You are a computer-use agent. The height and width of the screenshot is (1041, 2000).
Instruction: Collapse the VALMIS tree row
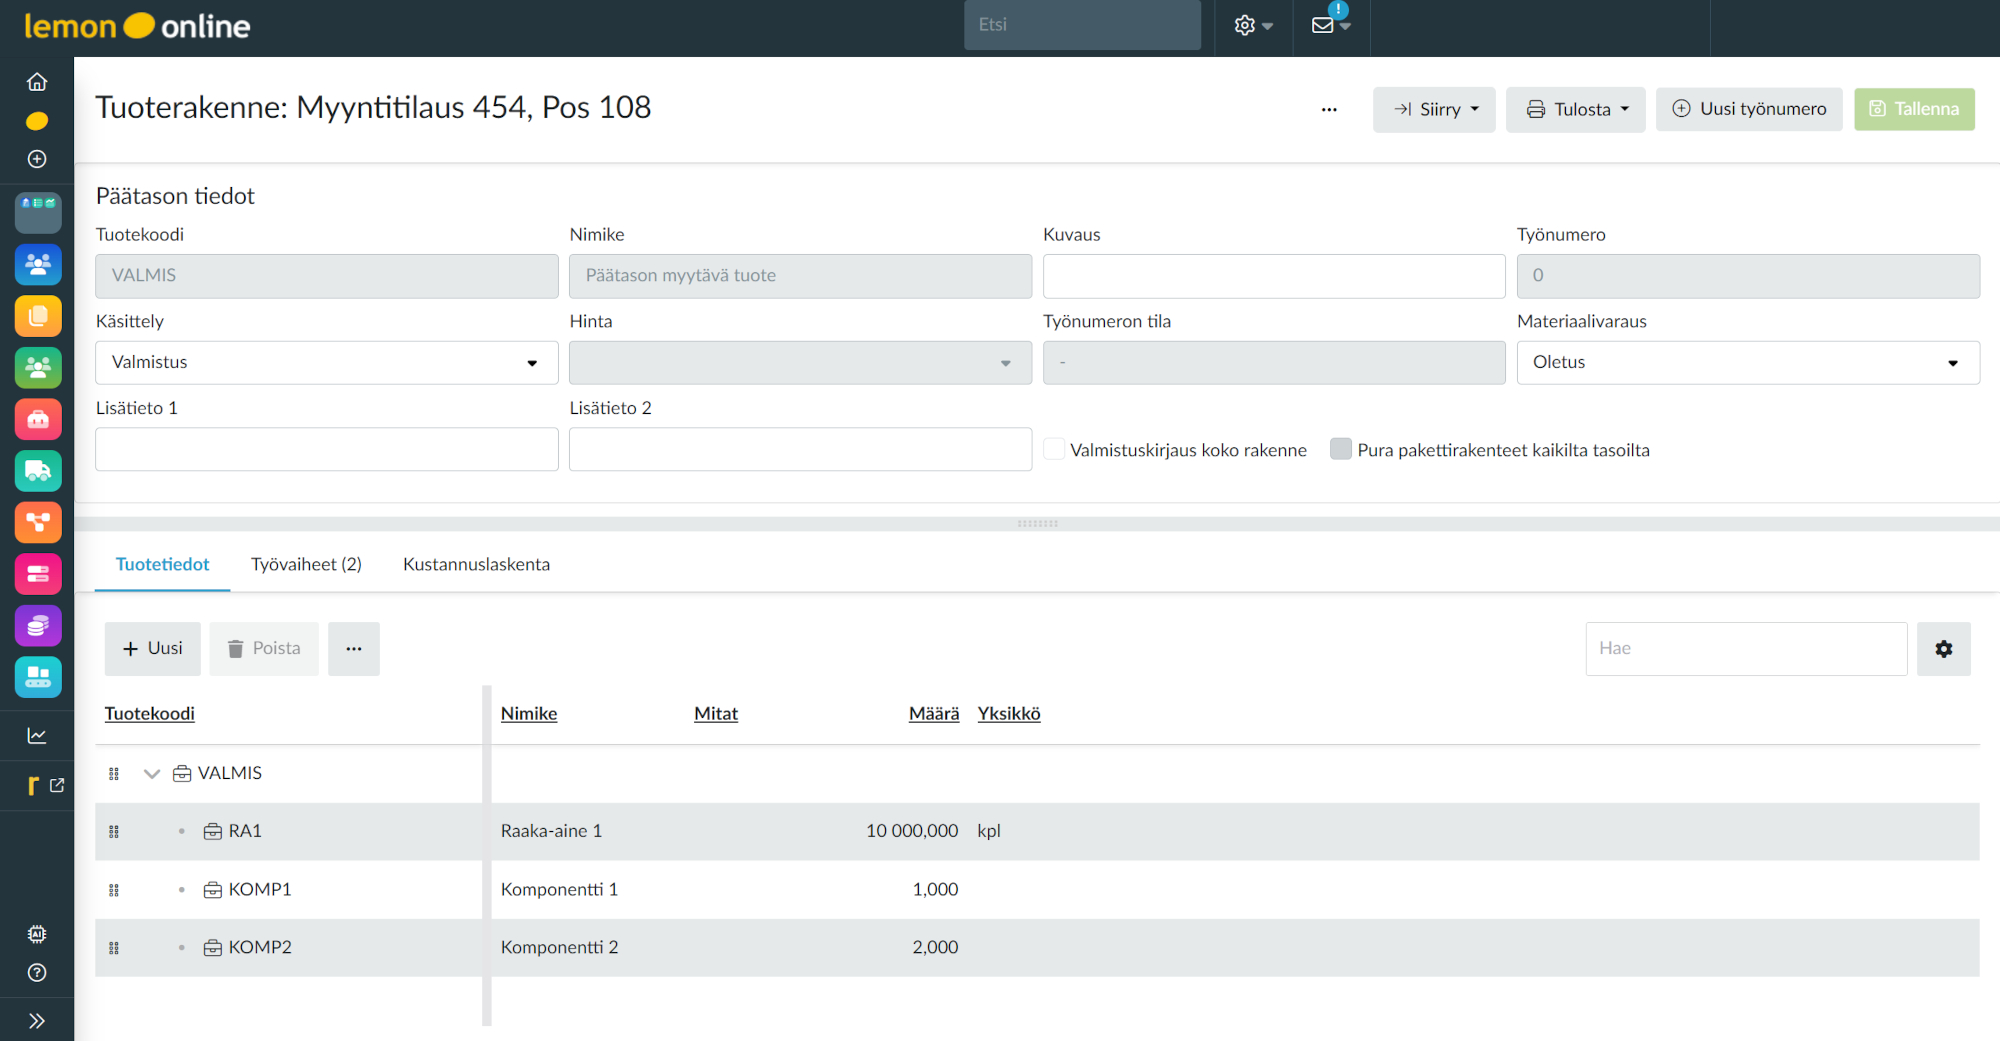pos(152,773)
